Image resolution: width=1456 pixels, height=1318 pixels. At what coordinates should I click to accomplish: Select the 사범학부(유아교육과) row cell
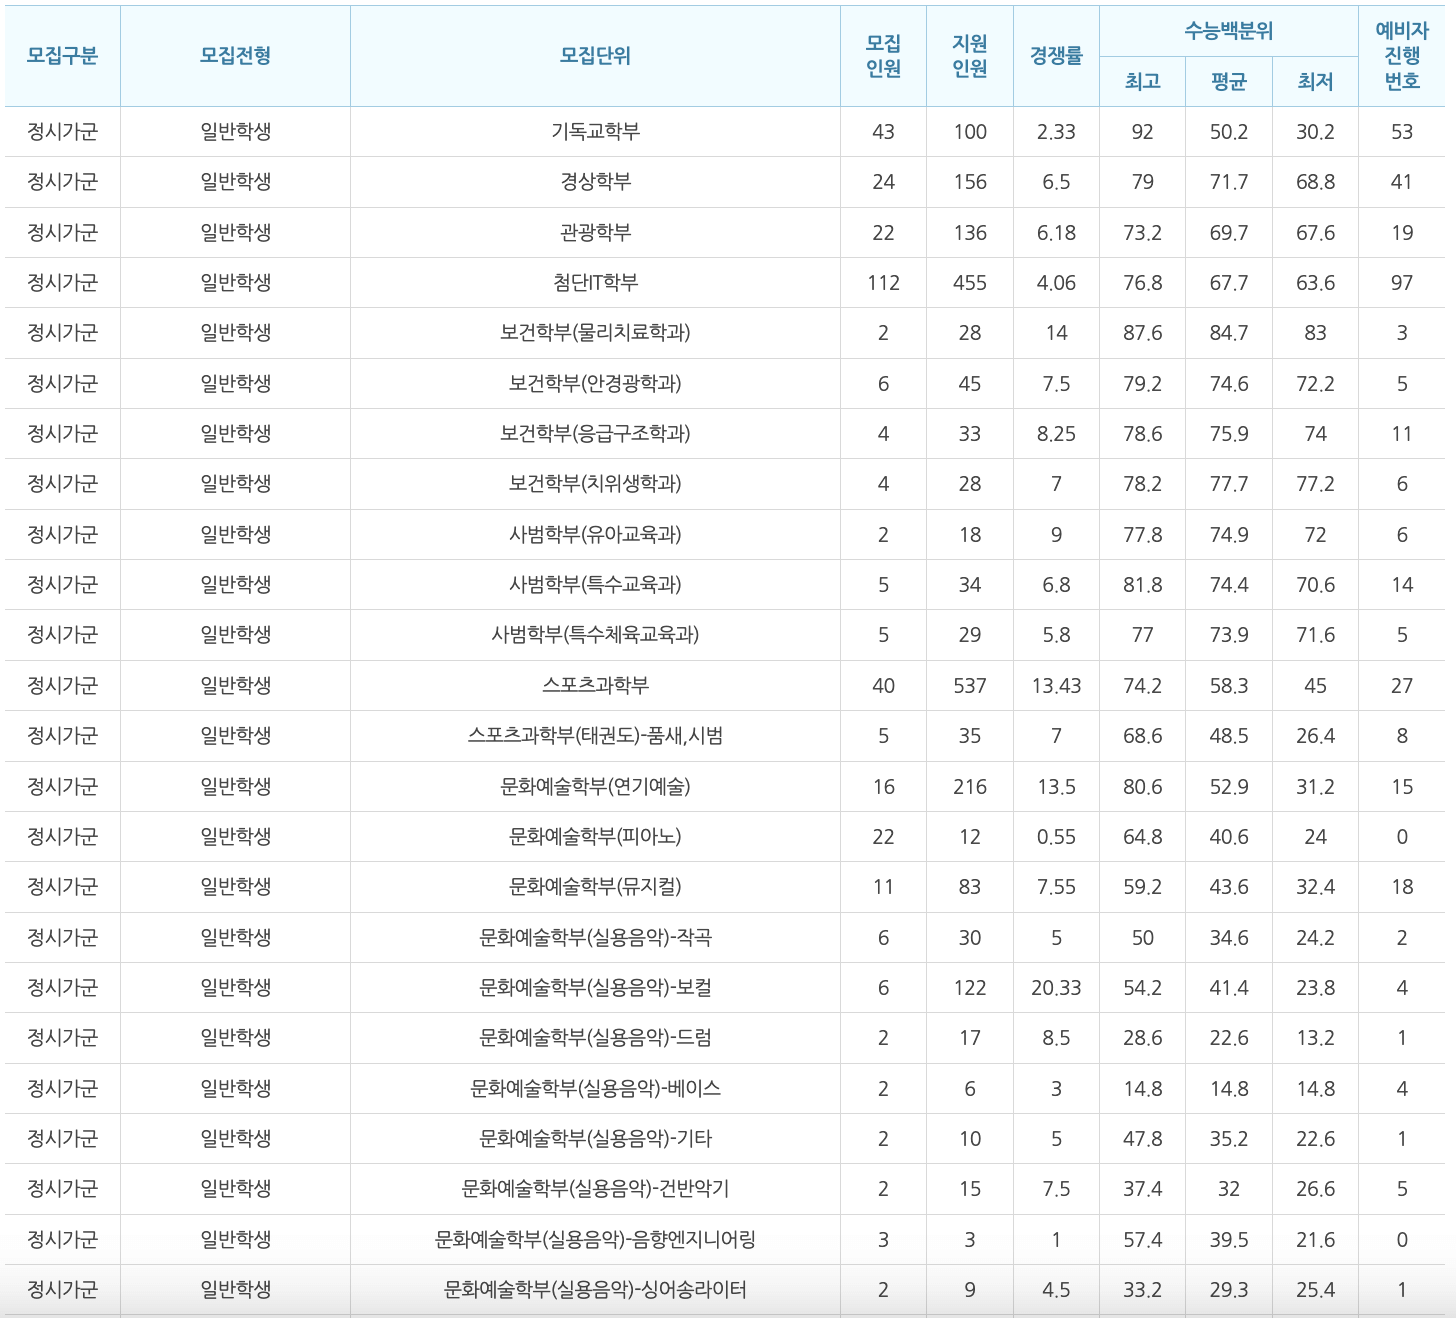594,534
